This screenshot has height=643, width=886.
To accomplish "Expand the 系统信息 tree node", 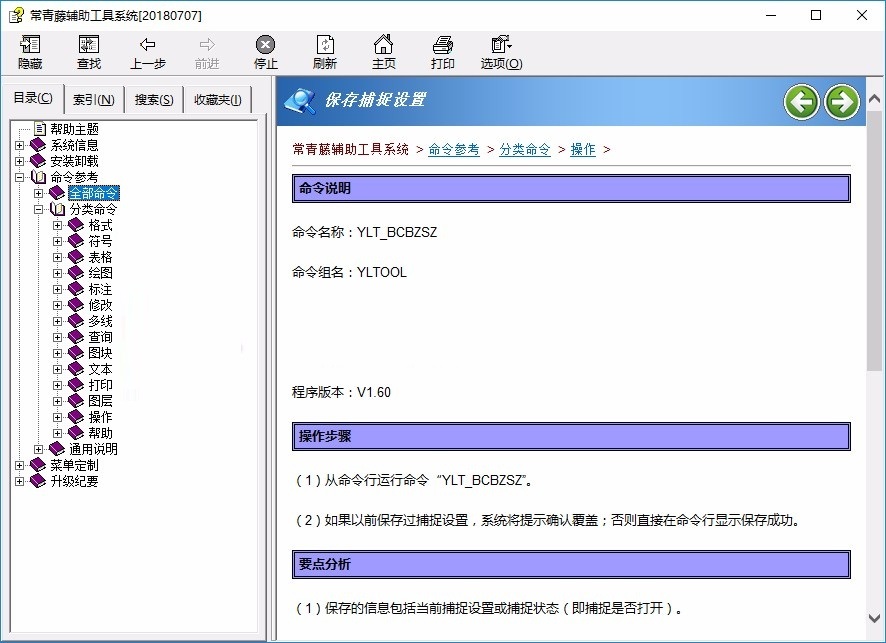I will coord(20,145).
